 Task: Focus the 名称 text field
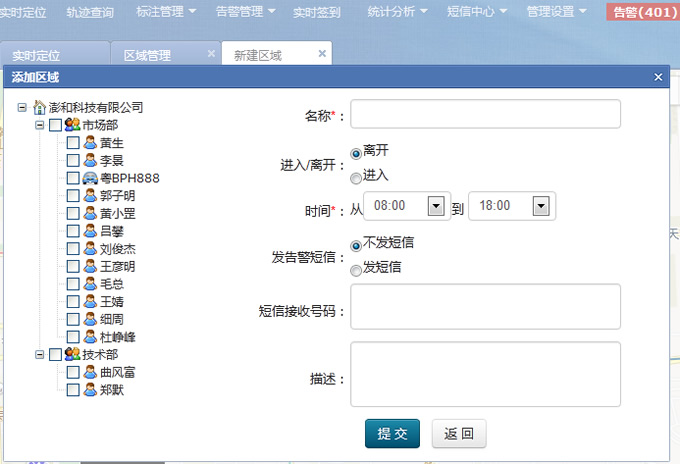click(485, 115)
